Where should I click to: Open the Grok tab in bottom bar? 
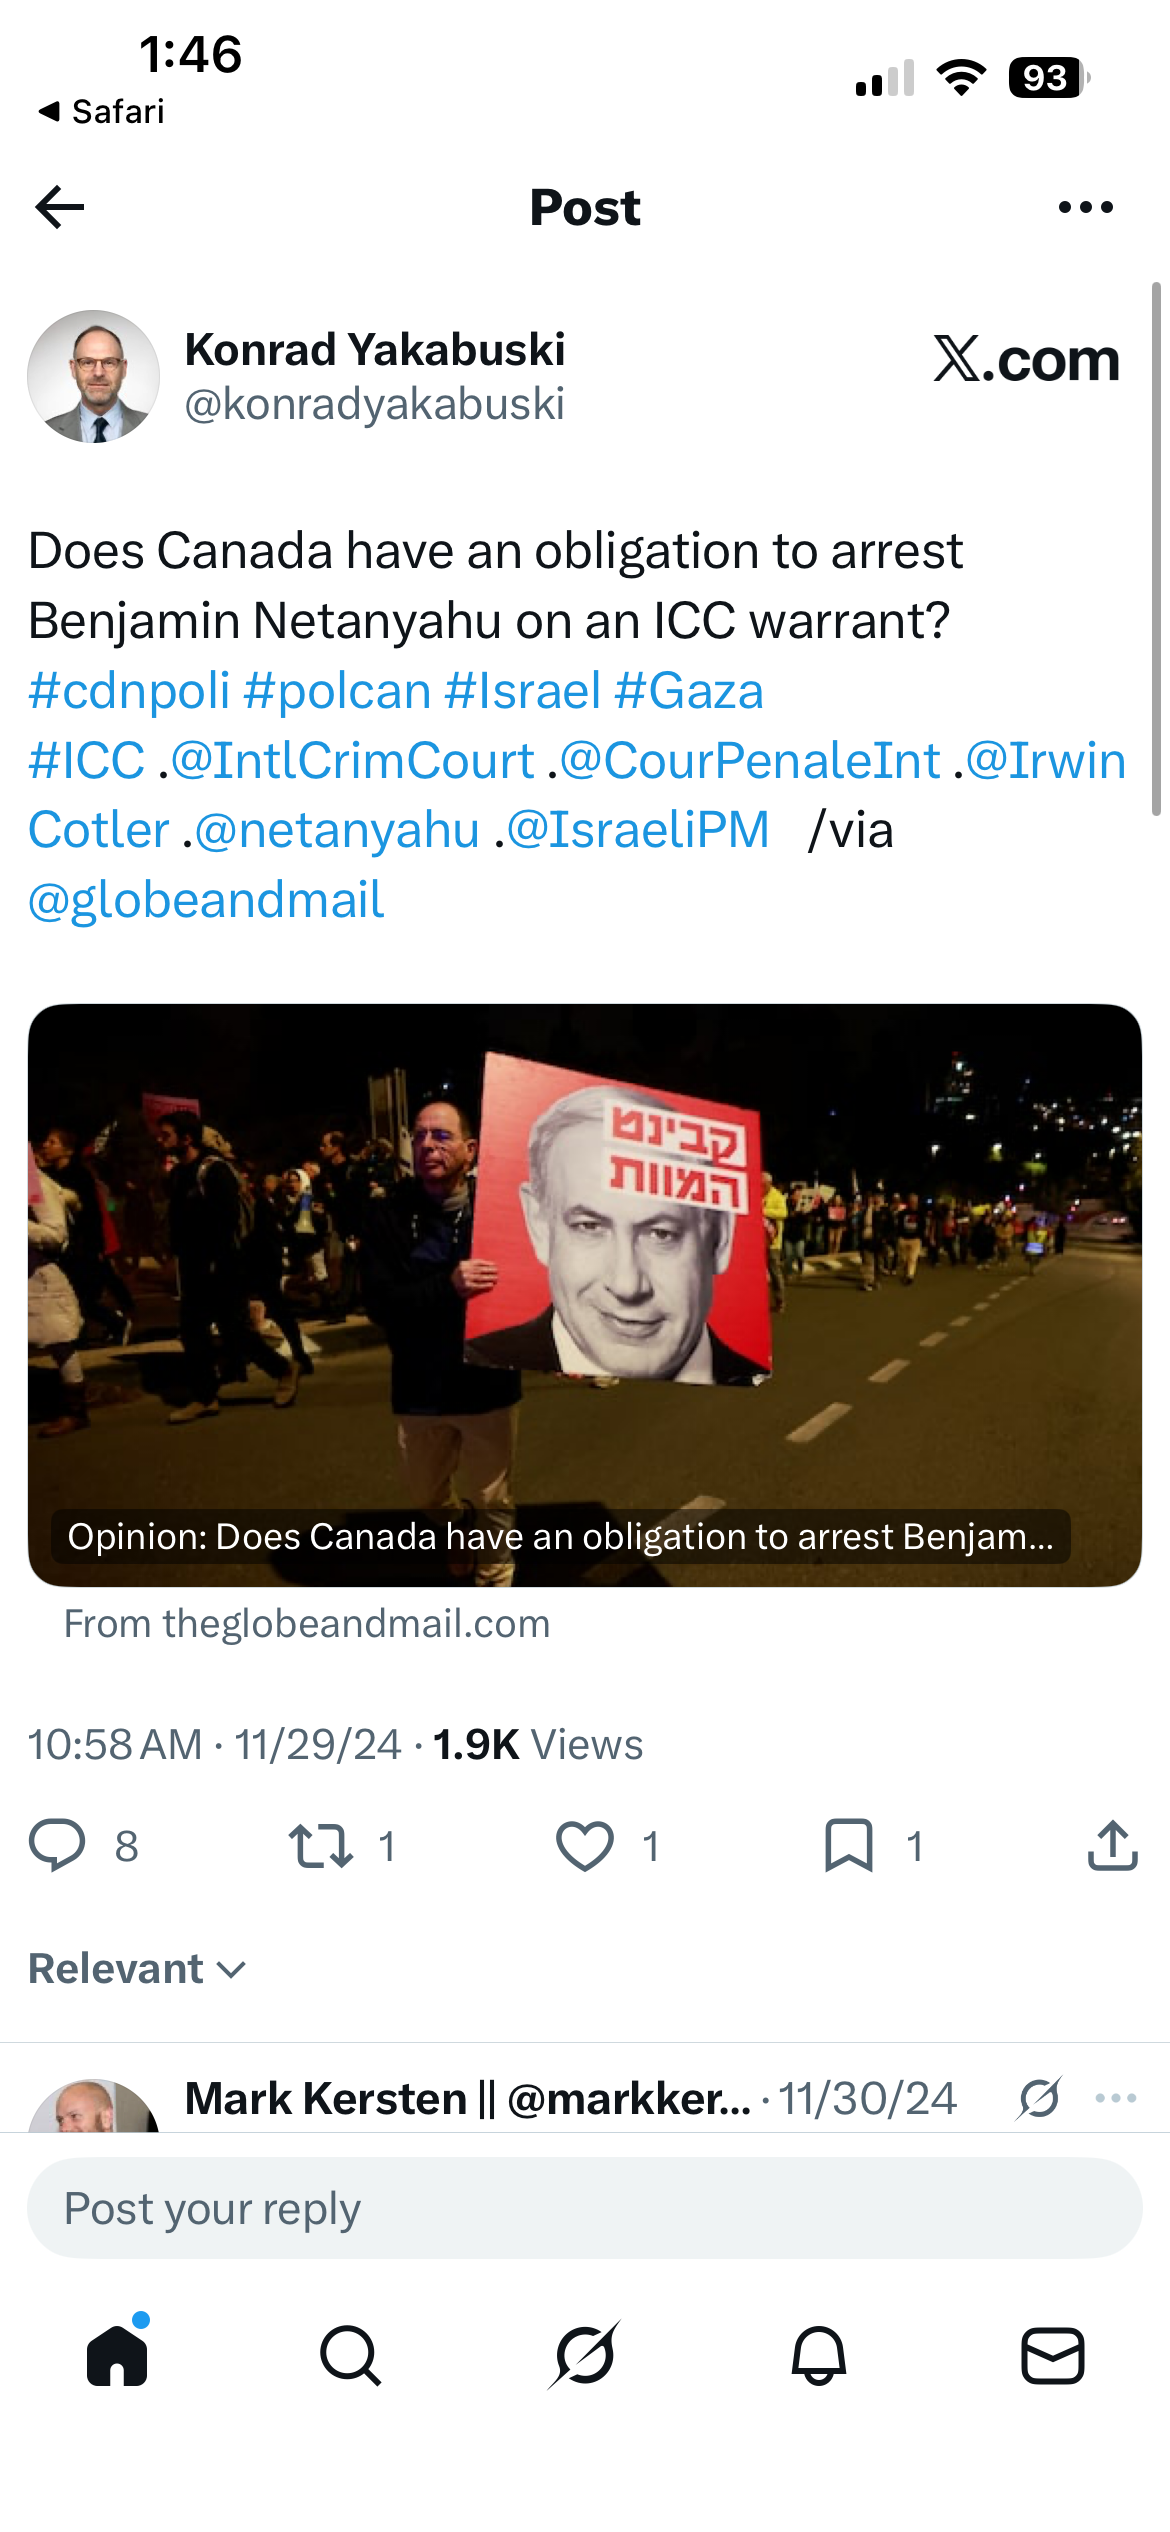pyautogui.click(x=584, y=2354)
